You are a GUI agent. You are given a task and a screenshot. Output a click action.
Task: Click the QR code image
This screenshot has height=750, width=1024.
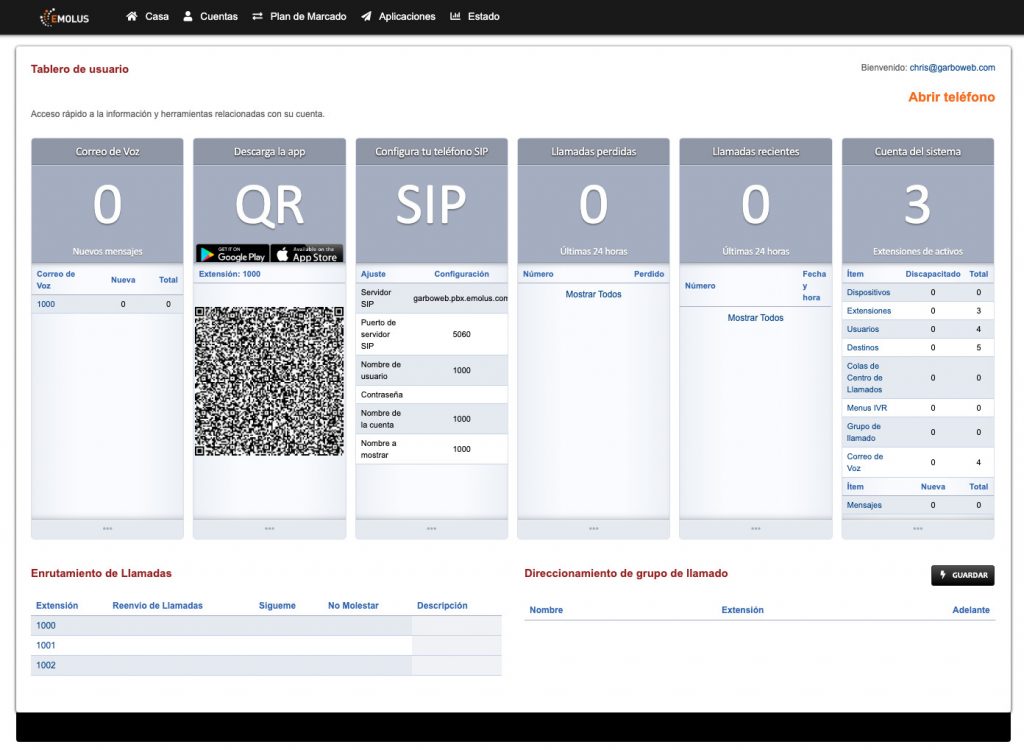[x=269, y=381]
